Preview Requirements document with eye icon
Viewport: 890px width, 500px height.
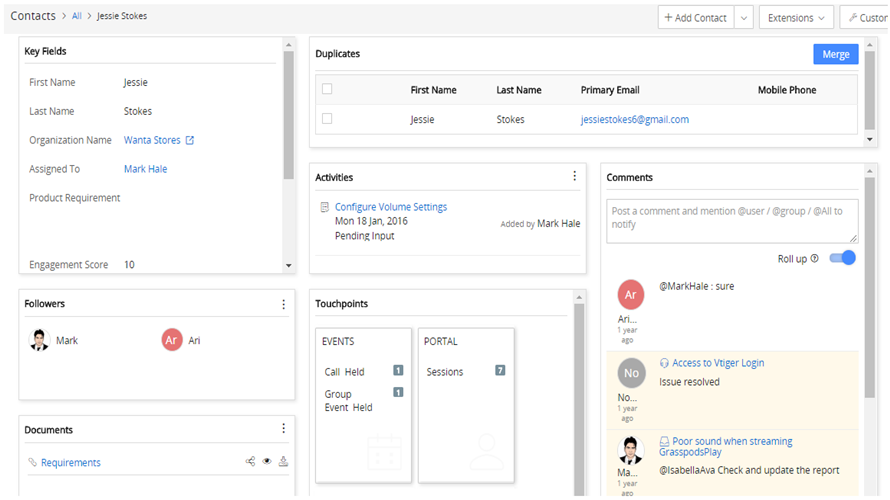click(x=267, y=462)
